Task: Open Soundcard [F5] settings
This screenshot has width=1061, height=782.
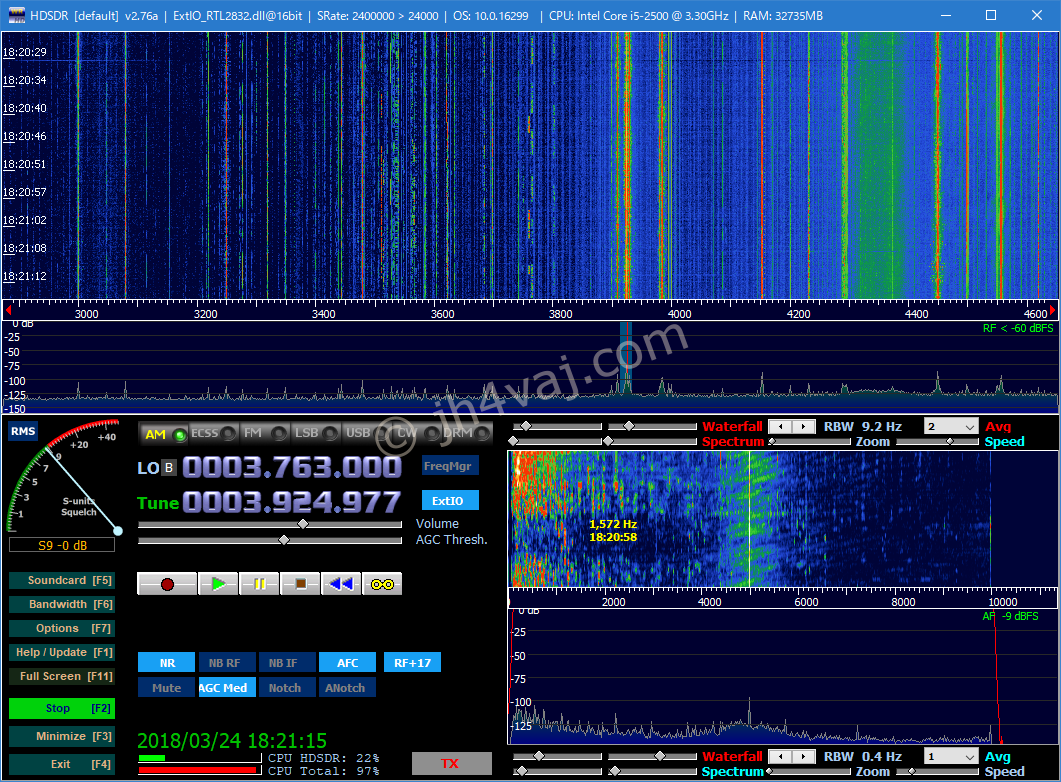Action: pyautogui.click(x=62, y=580)
